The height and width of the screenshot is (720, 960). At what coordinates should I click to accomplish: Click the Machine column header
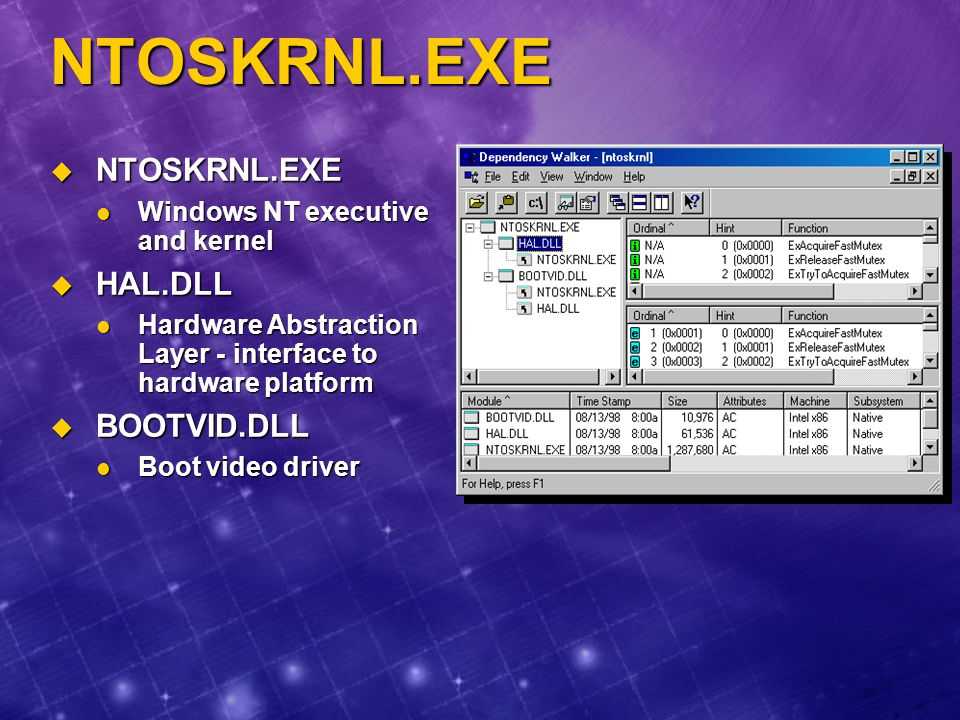[815, 402]
